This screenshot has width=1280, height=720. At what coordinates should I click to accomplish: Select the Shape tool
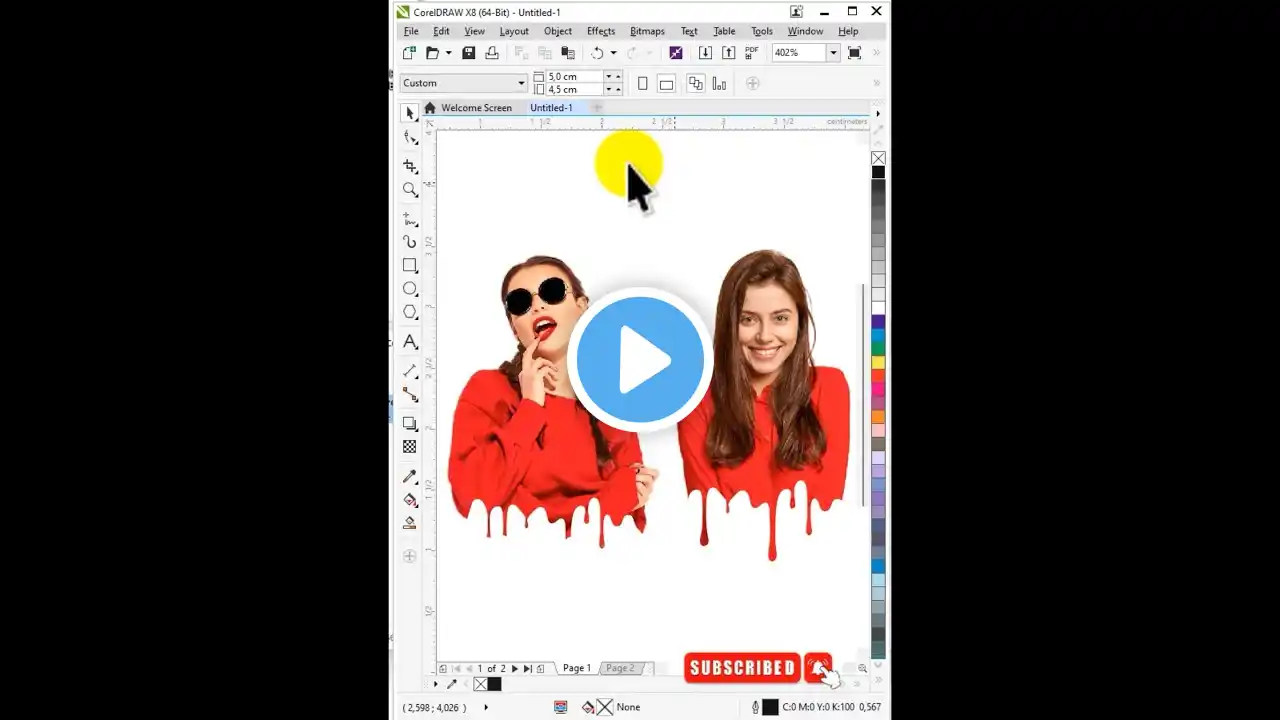pyautogui.click(x=410, y=137)
